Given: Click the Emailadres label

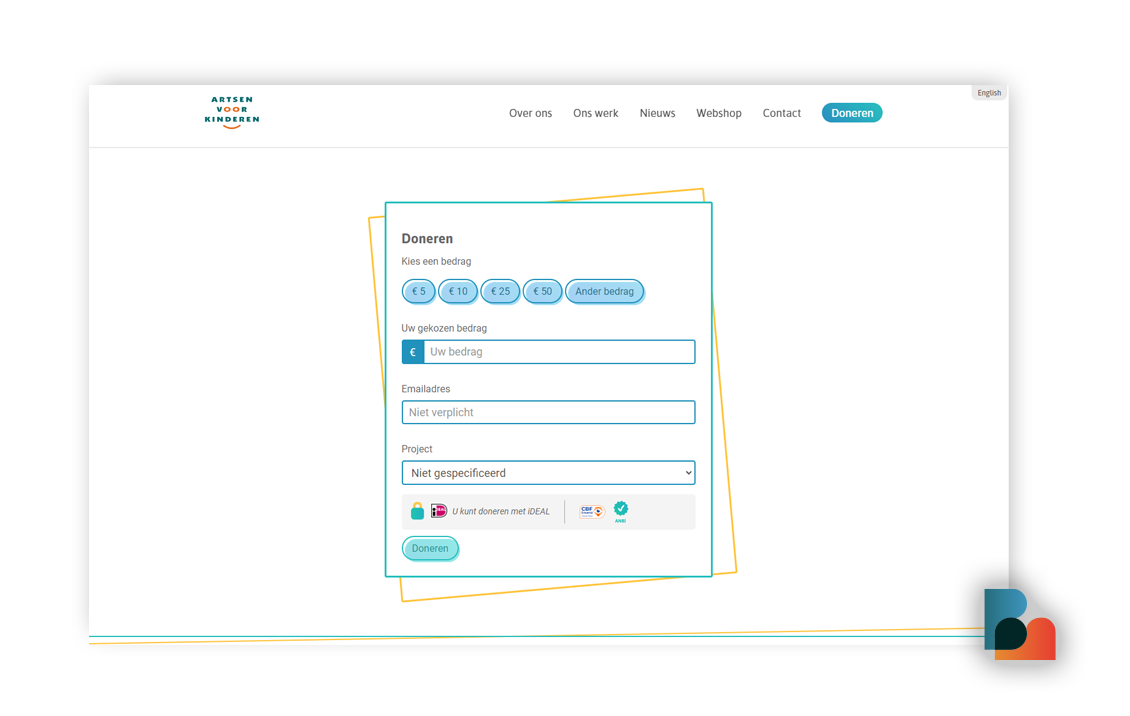Looking at the screenshot, I should click(x=426, y=389).
